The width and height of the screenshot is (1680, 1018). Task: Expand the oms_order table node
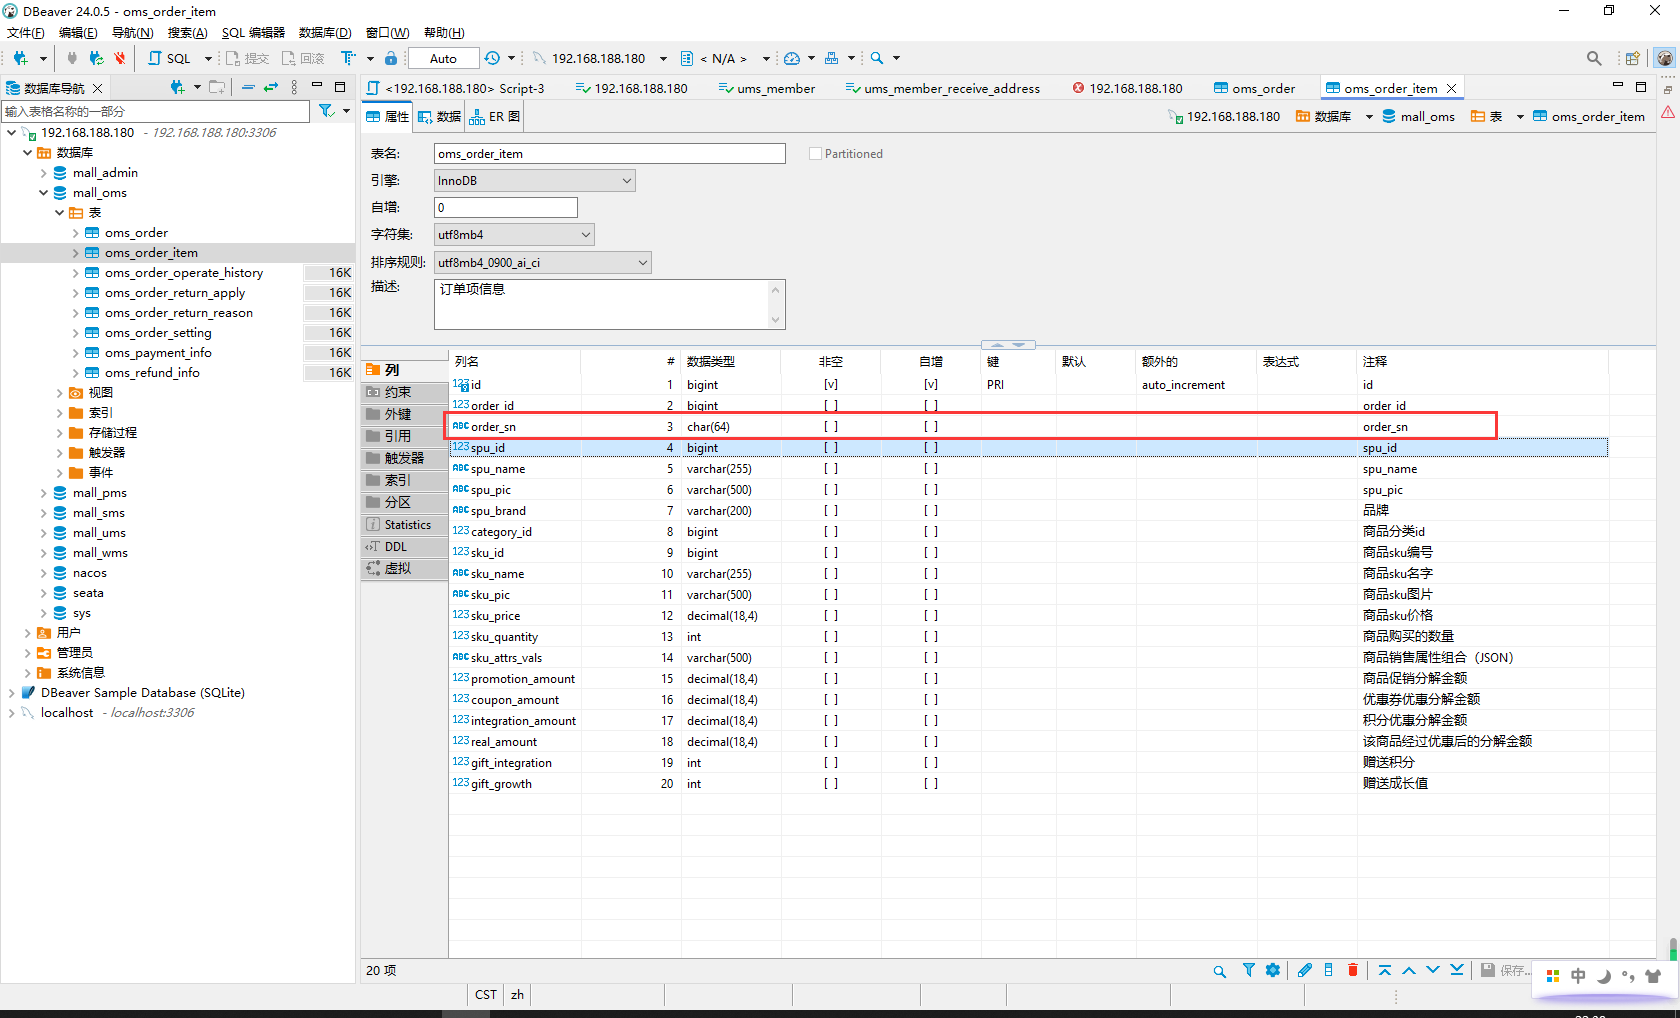coord(75,233)
